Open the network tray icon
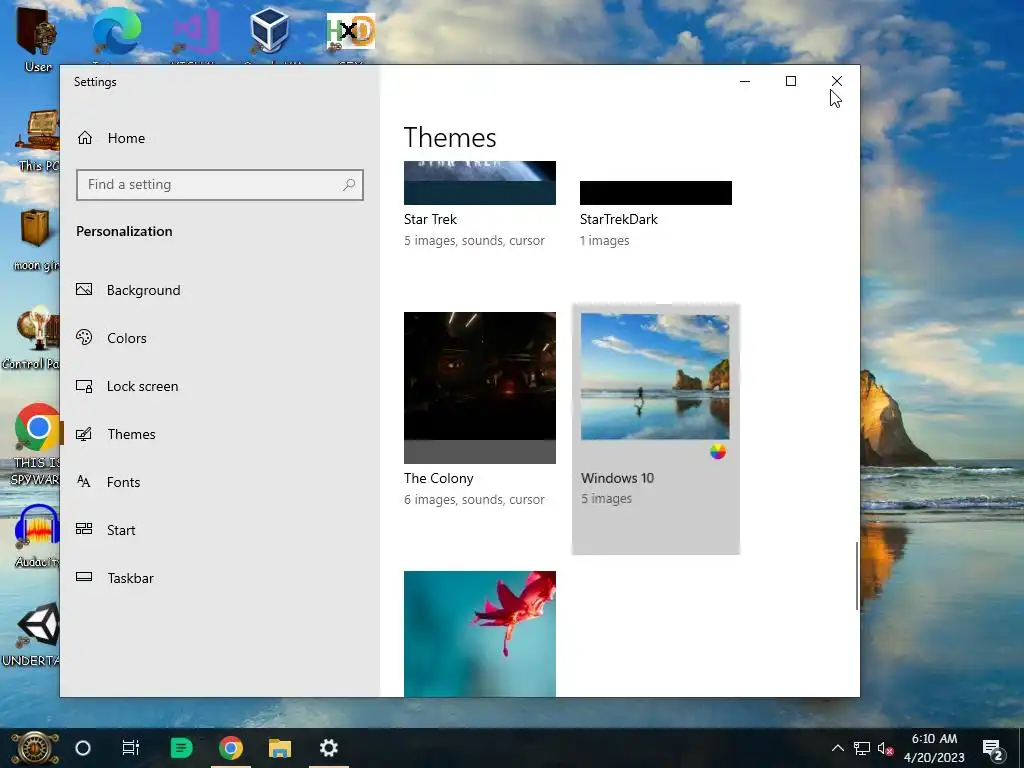 click(861, 748)
